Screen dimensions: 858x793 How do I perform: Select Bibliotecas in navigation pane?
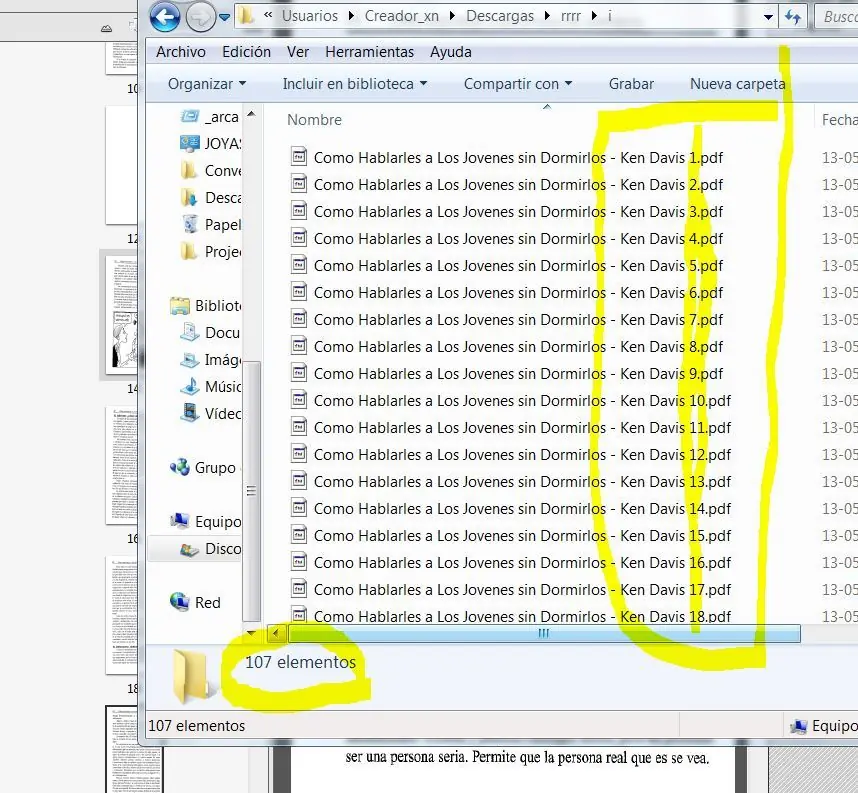(206, 305)
